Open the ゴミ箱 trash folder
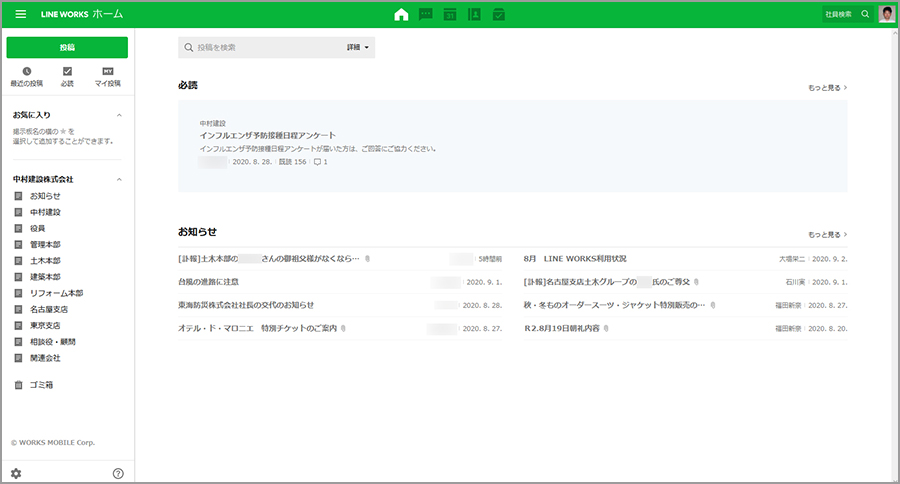The width and height of the screenshot is (900, 484). [43, 385]
